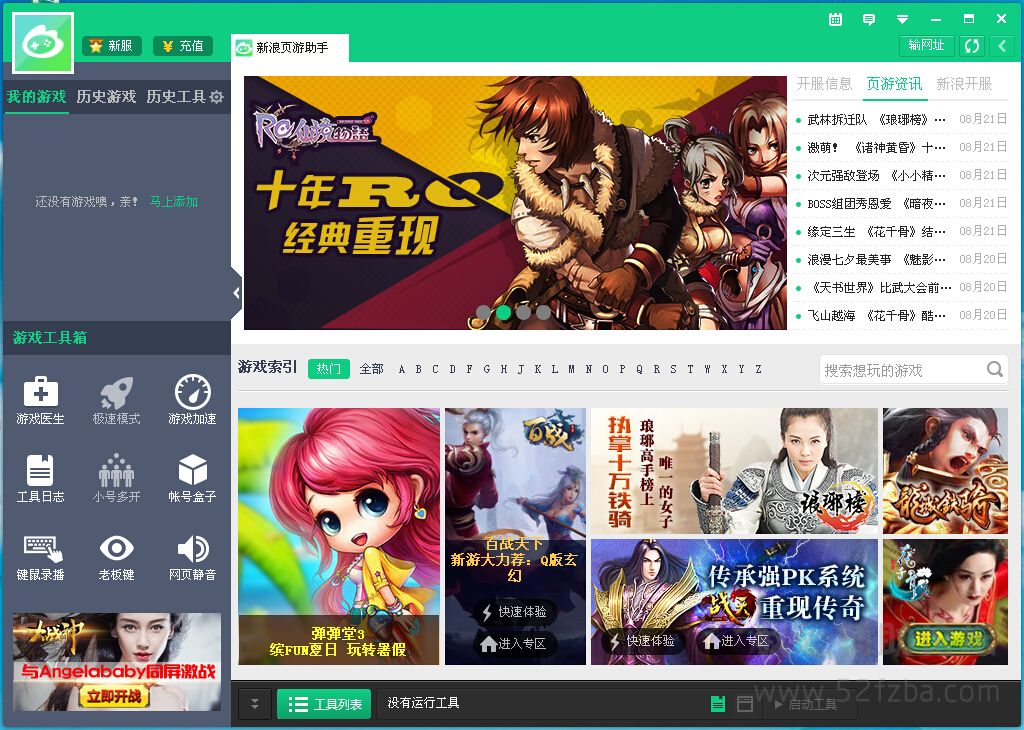Toggle the 老板键 eye tool
Viewport: 1024px width, 730px height.
[116, 557]
